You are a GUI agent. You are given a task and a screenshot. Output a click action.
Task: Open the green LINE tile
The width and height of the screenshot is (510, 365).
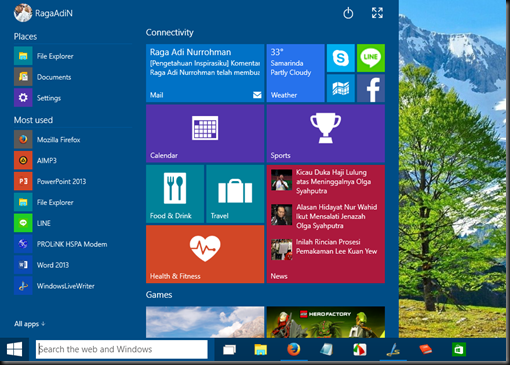pos(371,58)
